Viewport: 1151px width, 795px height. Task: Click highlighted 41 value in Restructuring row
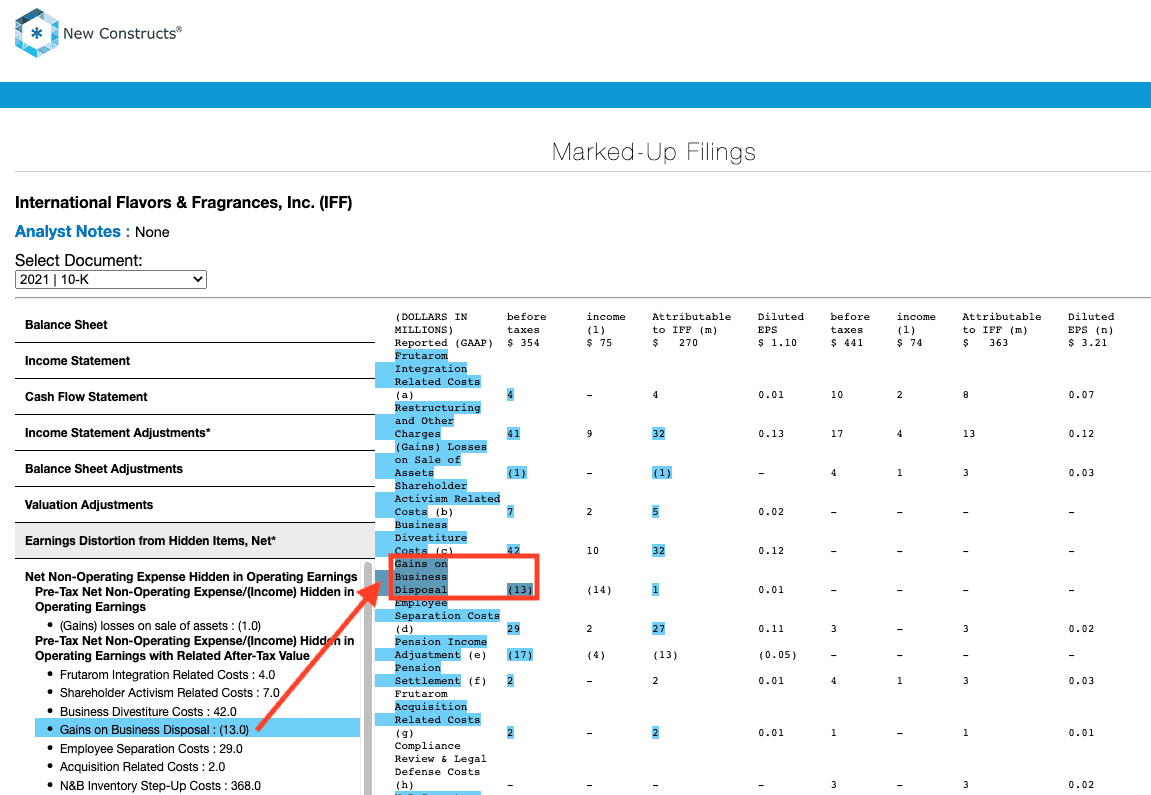(x=513, y=434)
